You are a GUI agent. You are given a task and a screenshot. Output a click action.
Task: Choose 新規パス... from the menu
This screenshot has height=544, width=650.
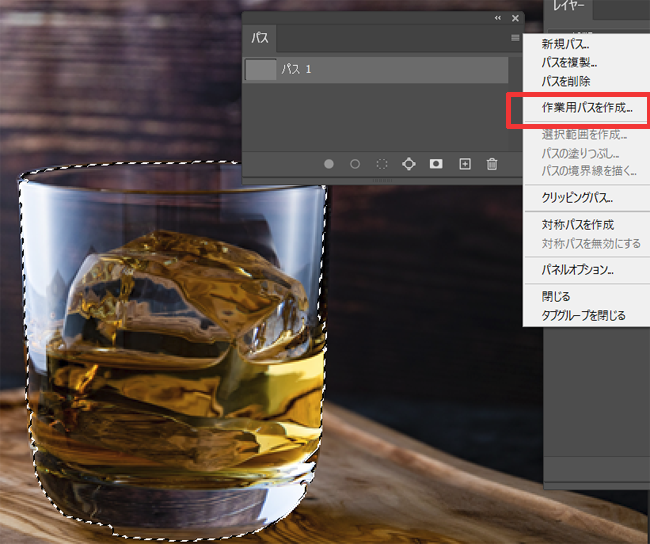click(x=565, y=44)
